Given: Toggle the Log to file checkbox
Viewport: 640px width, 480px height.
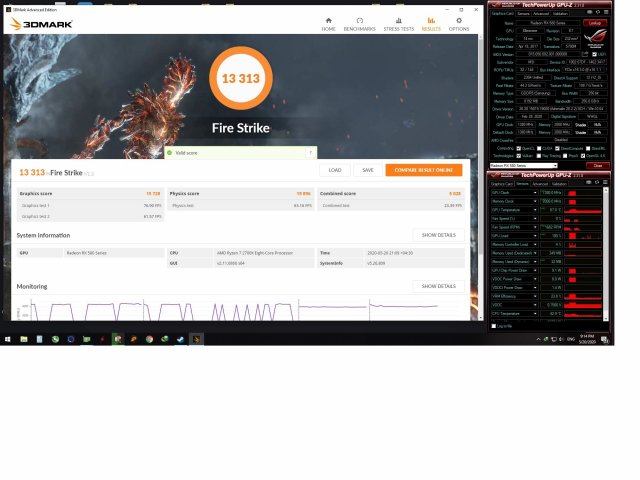Looking at the screenshot, I should [493, 325].
